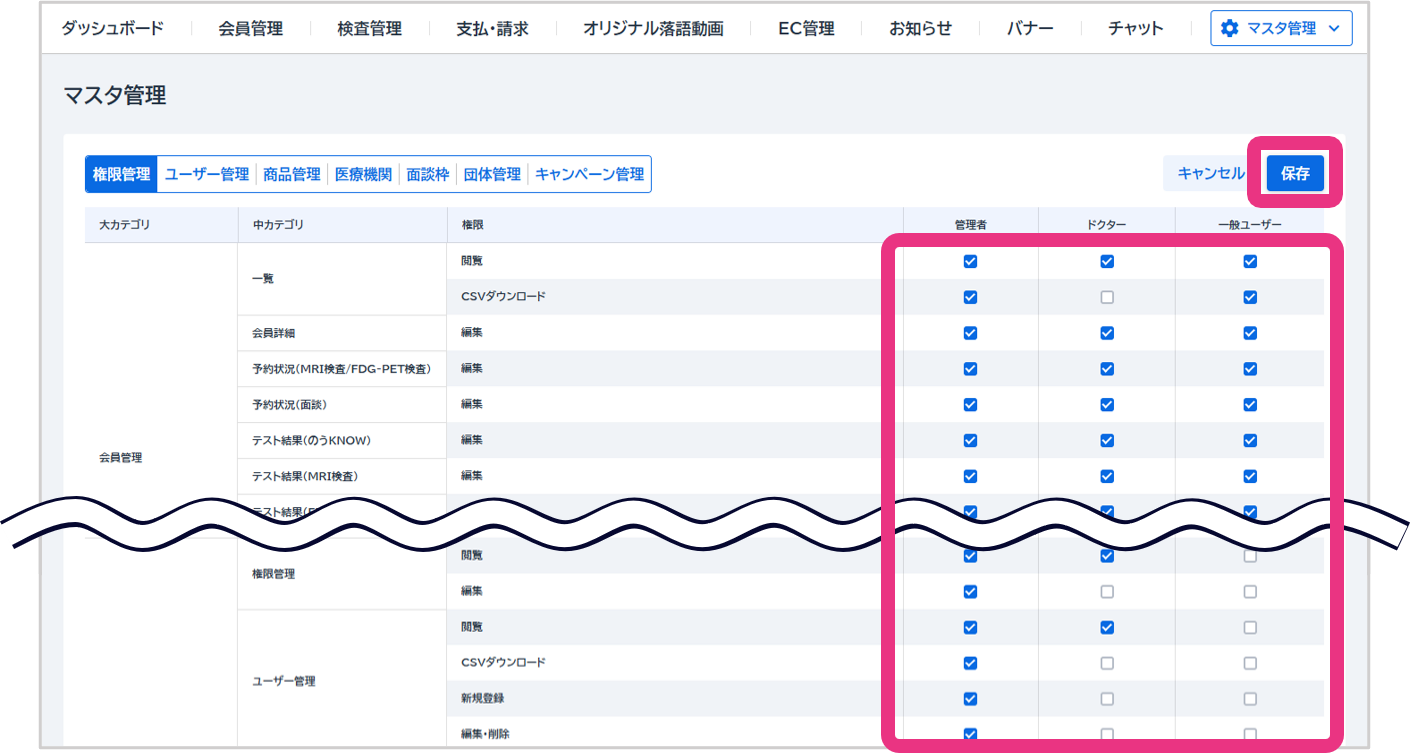This screenshot has width=1411, height=753.
Task: Open オリジナル落語動画 in the top navigation
Action: tap(653, 28)
